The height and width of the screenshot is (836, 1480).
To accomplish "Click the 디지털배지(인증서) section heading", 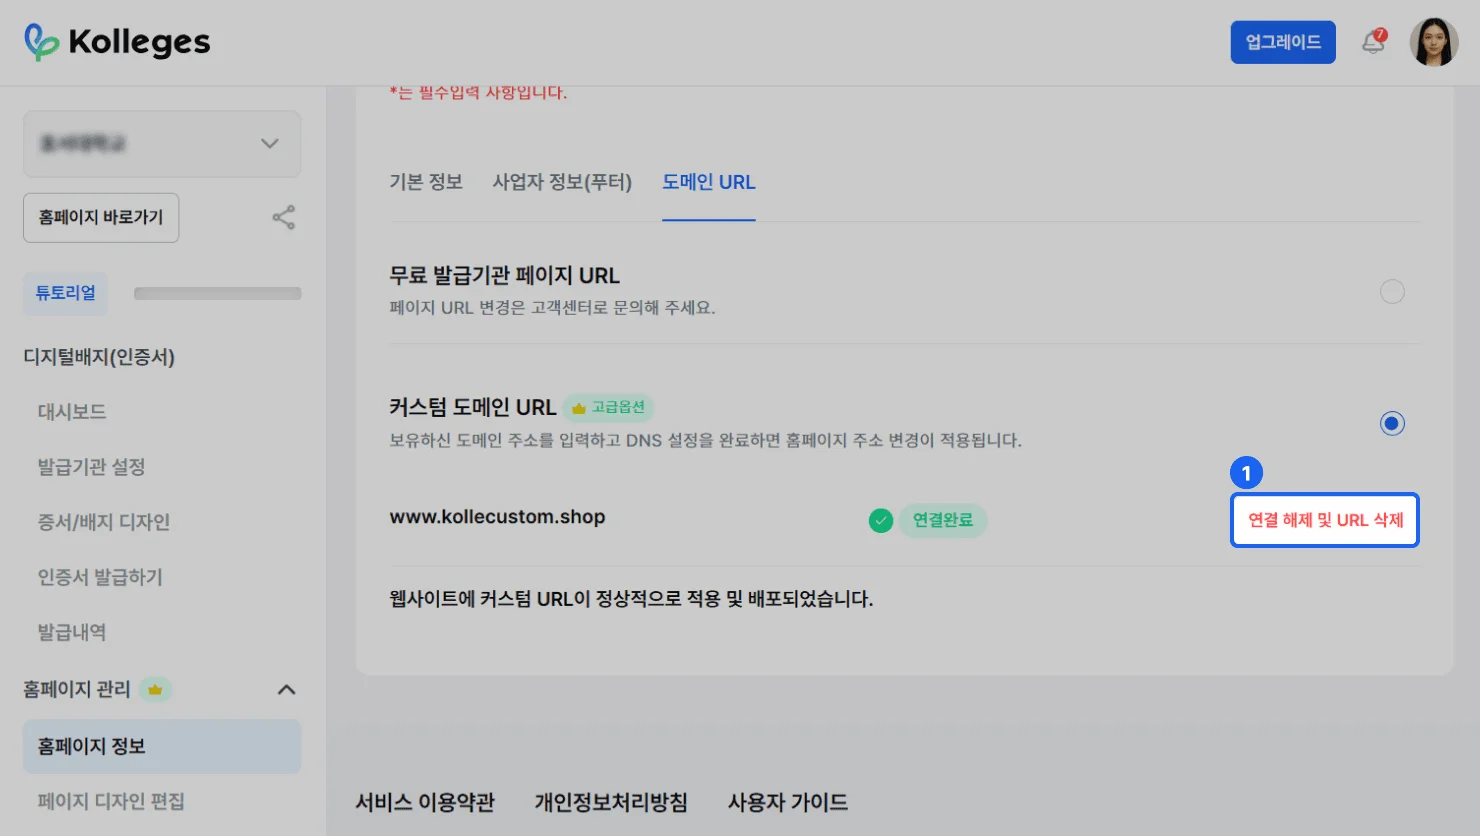I will pyautogui.click(x=99, y=357).
